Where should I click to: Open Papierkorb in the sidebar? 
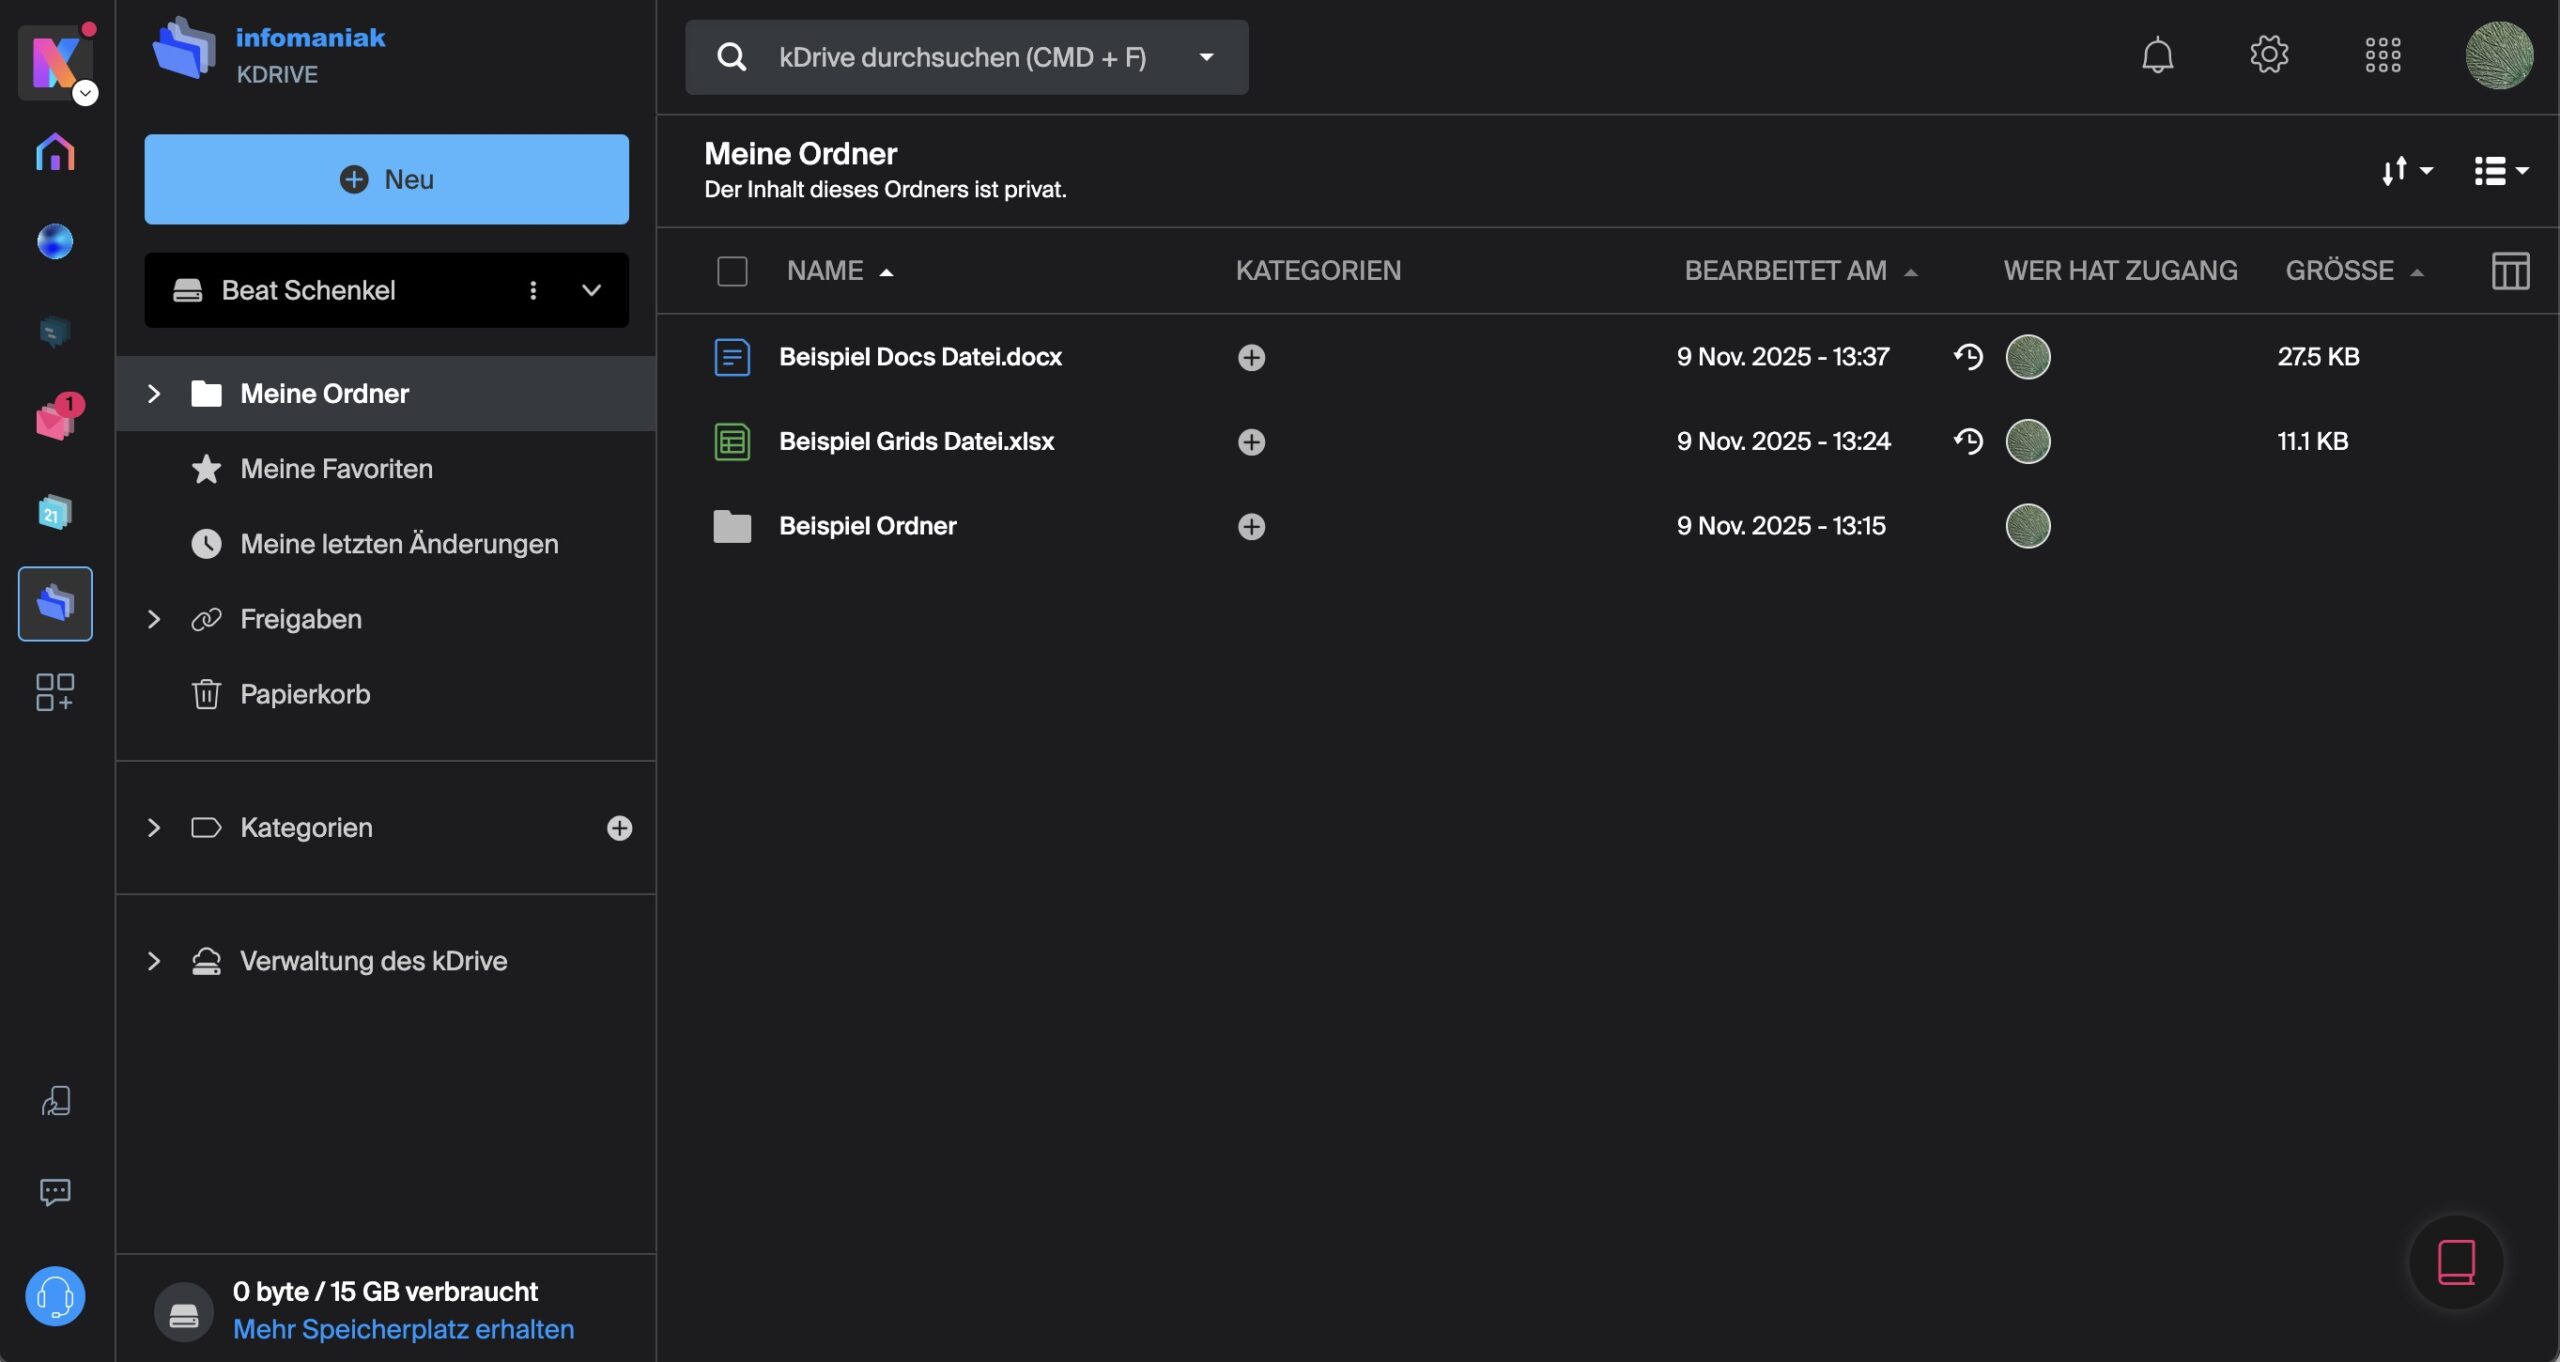305,694
